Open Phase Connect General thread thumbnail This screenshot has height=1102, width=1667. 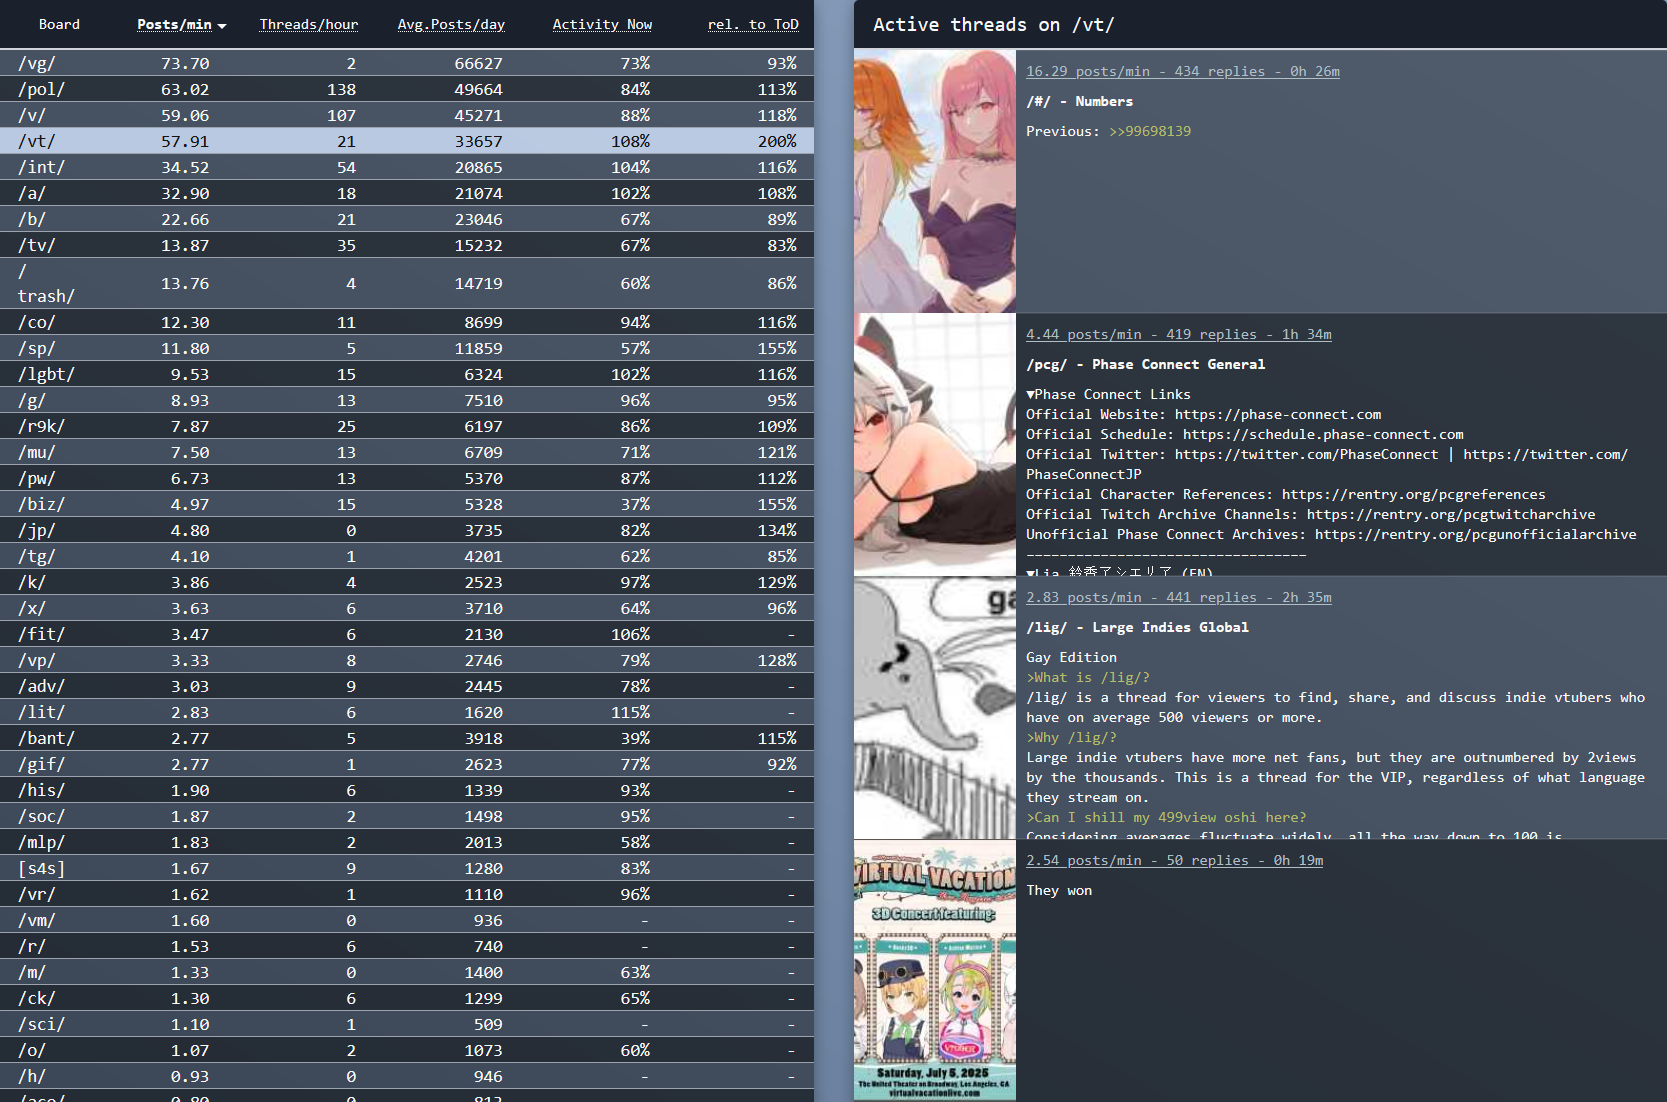(934, 444)
